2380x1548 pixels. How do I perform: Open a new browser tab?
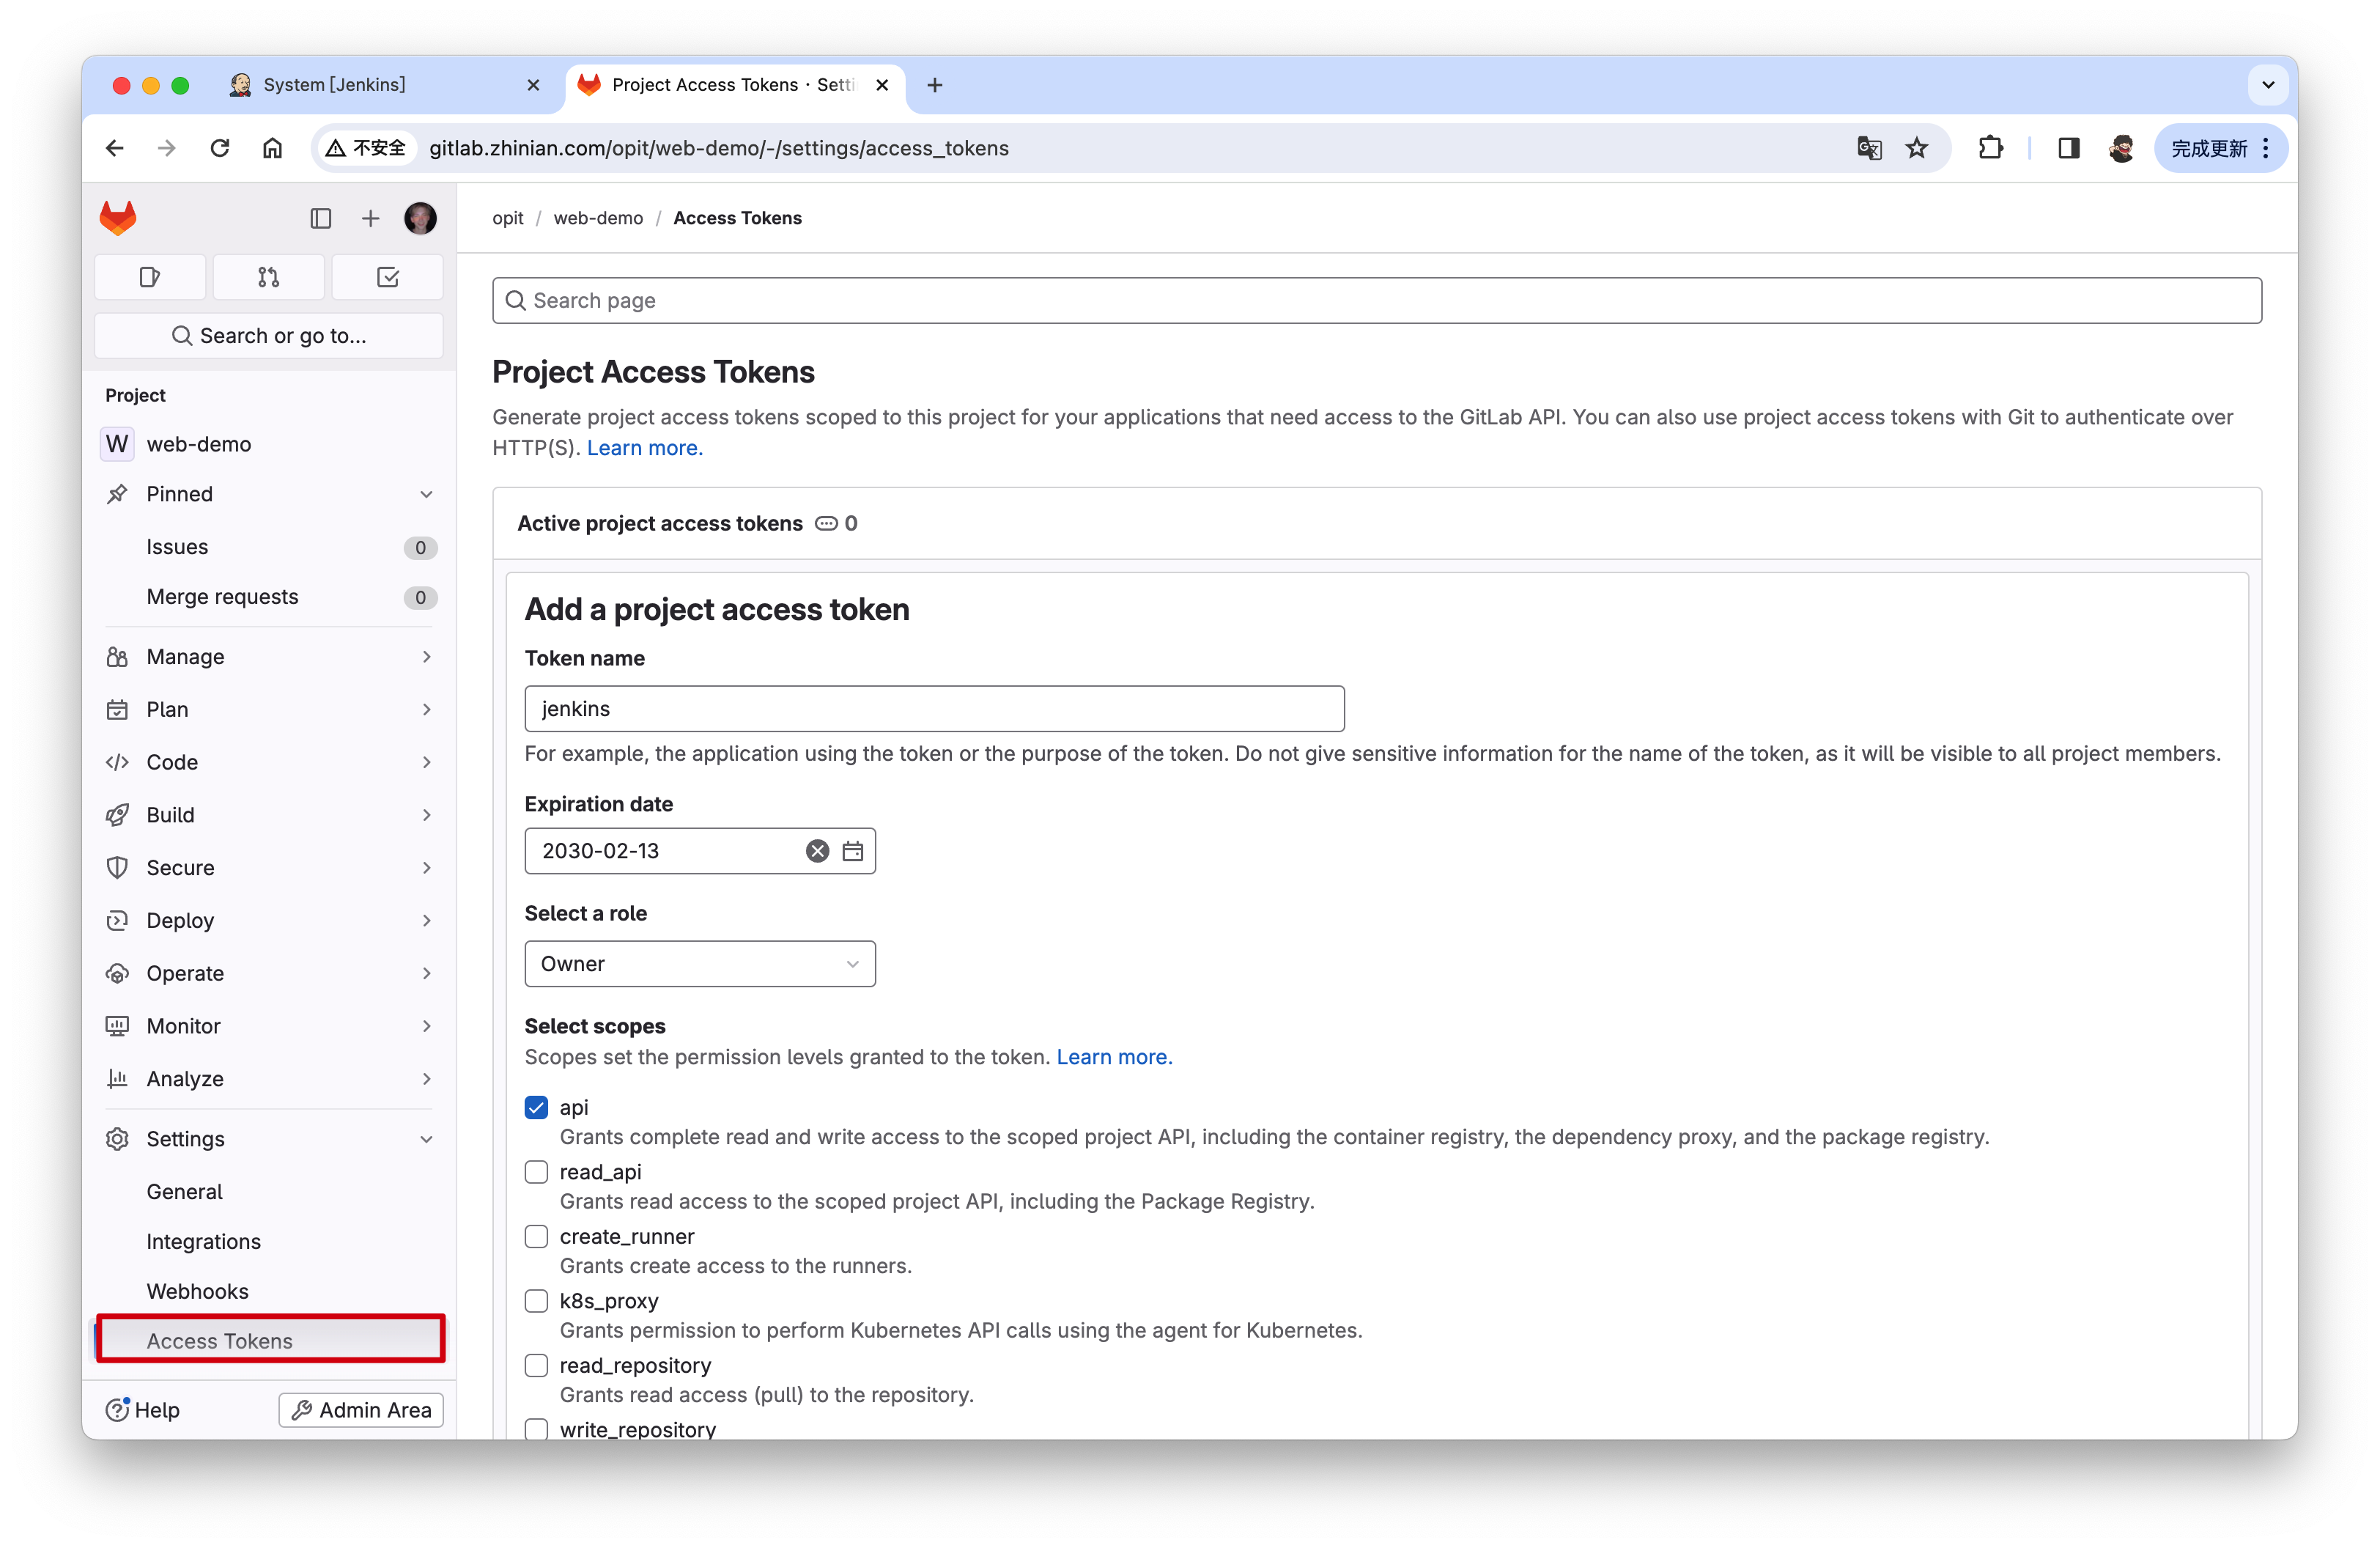(935, 85)
